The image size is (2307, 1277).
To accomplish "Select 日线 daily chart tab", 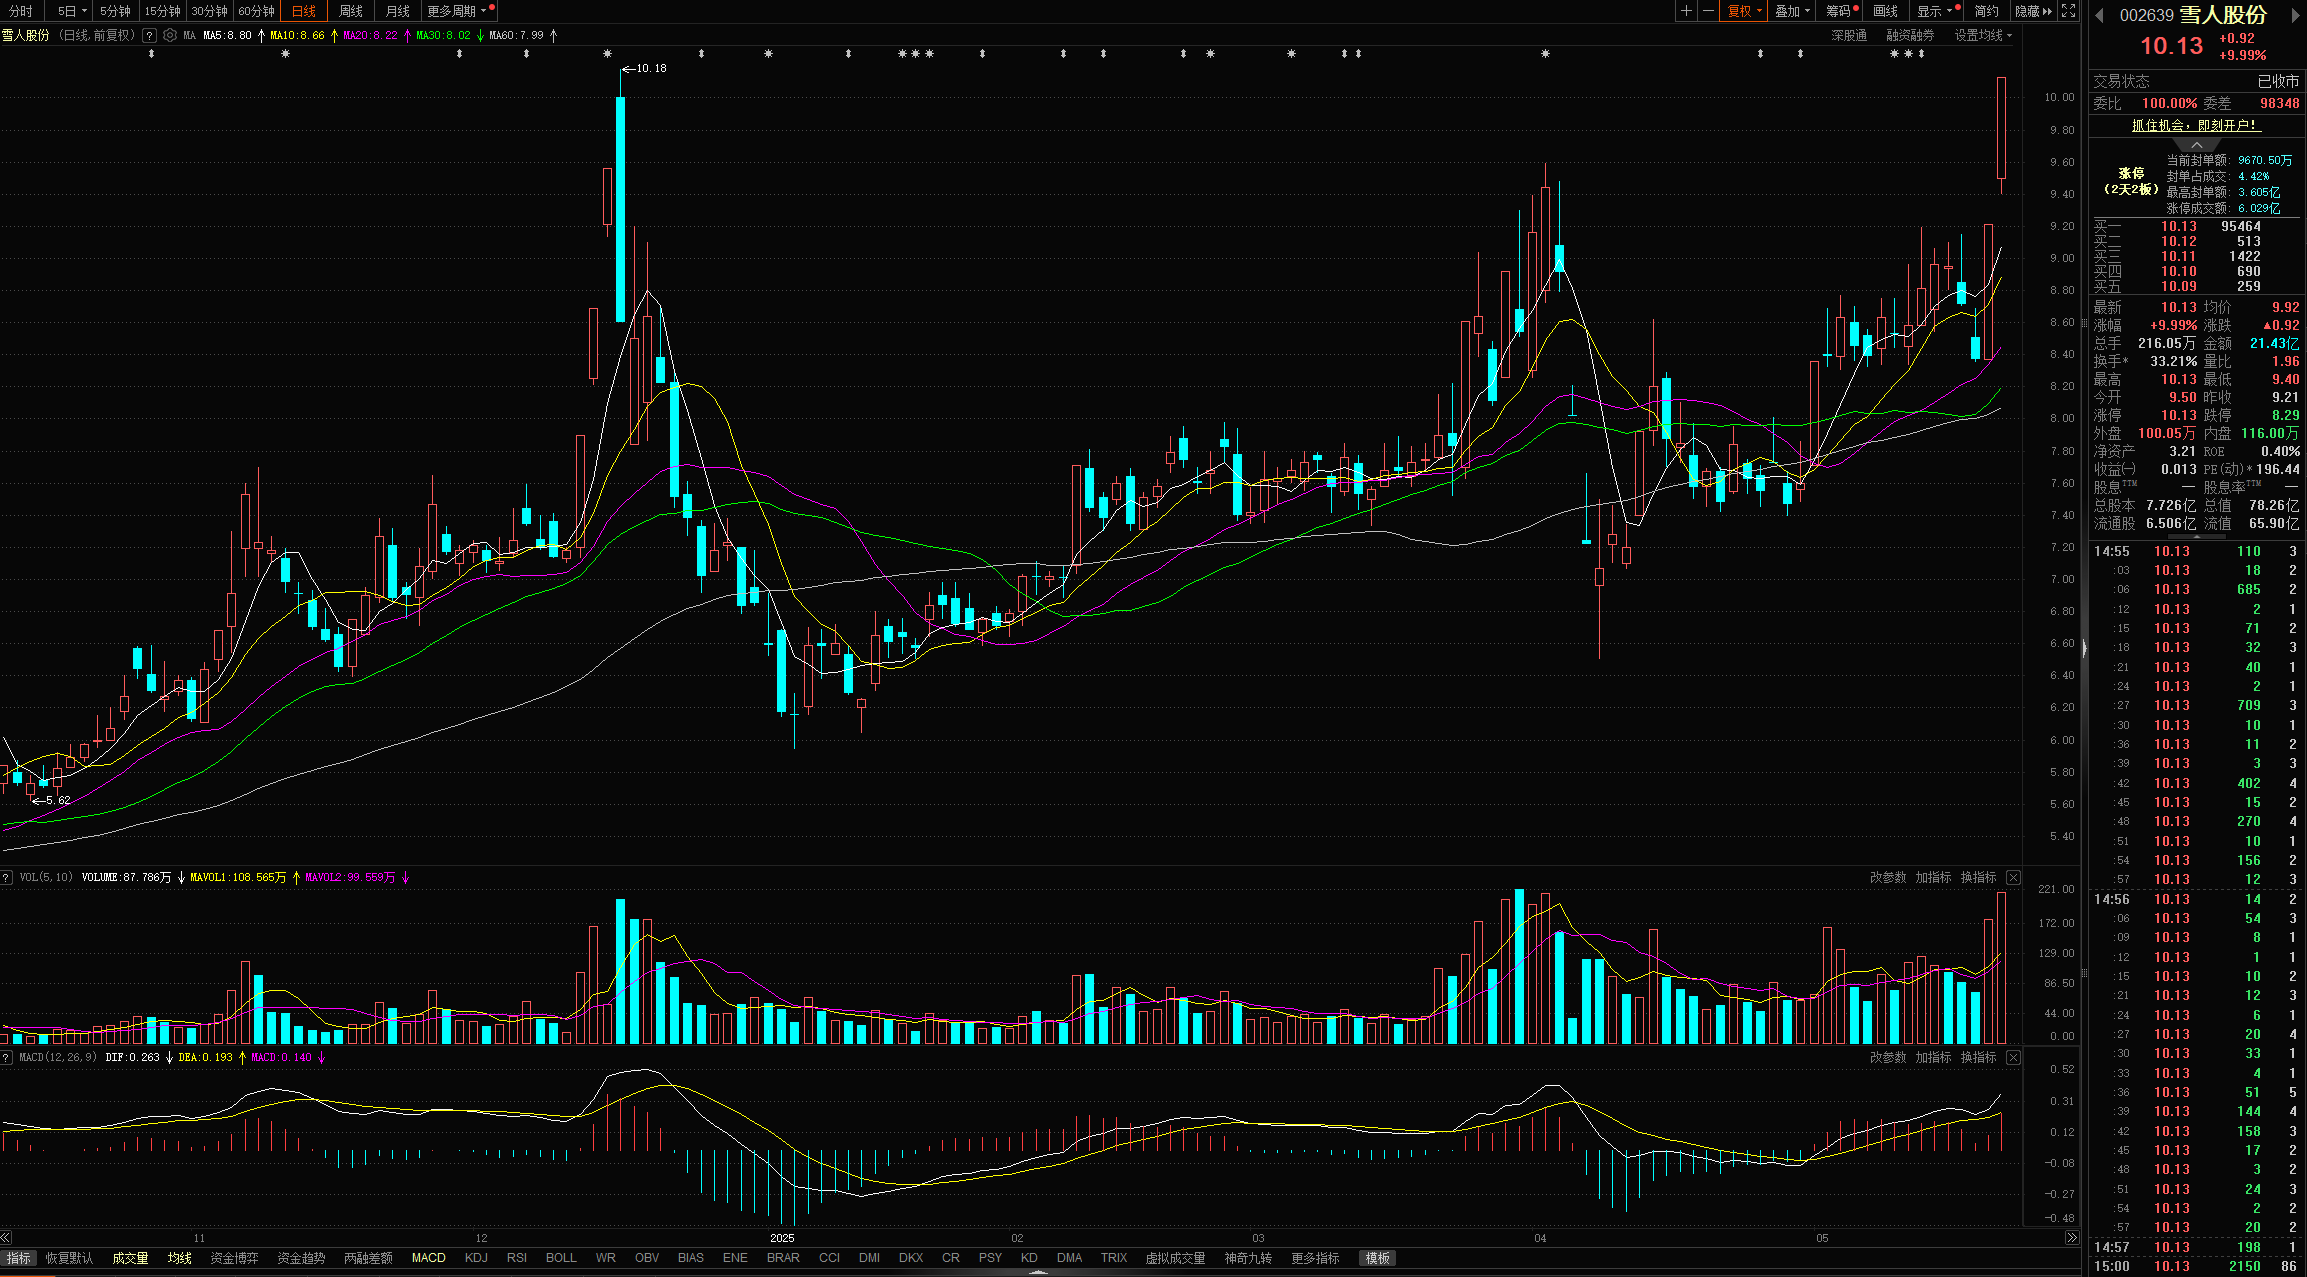I will coord(303,11).
